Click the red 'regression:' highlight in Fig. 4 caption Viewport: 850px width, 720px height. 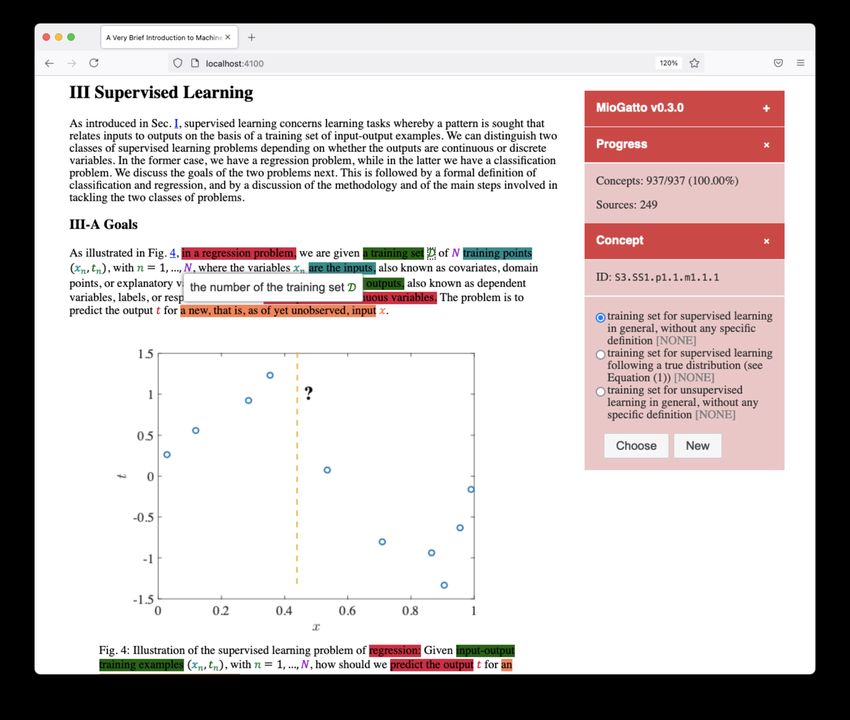(395, 650)
